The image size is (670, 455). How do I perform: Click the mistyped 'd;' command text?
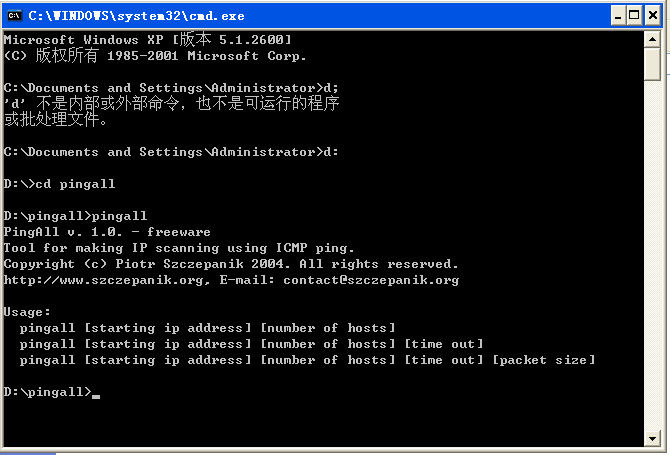click(331, 88)
